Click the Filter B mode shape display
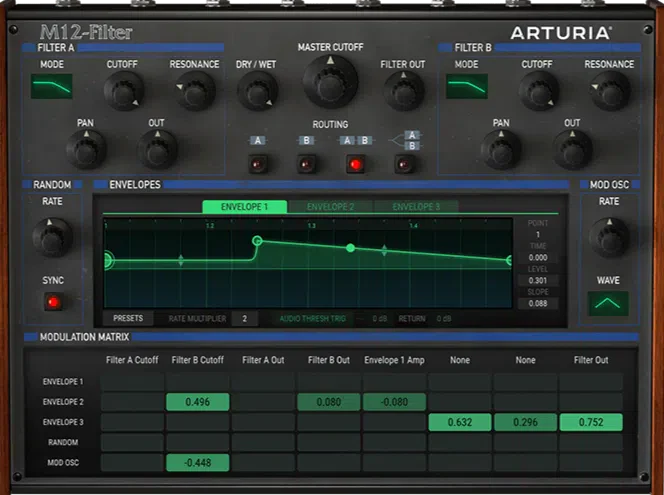Viewport: 664px width, 495px height. click(467, 86)
